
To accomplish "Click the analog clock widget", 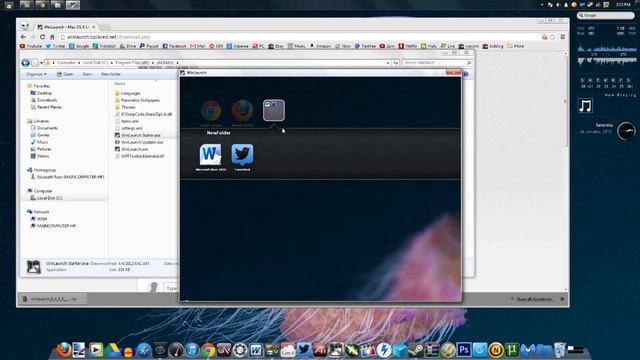I will 626,131.
